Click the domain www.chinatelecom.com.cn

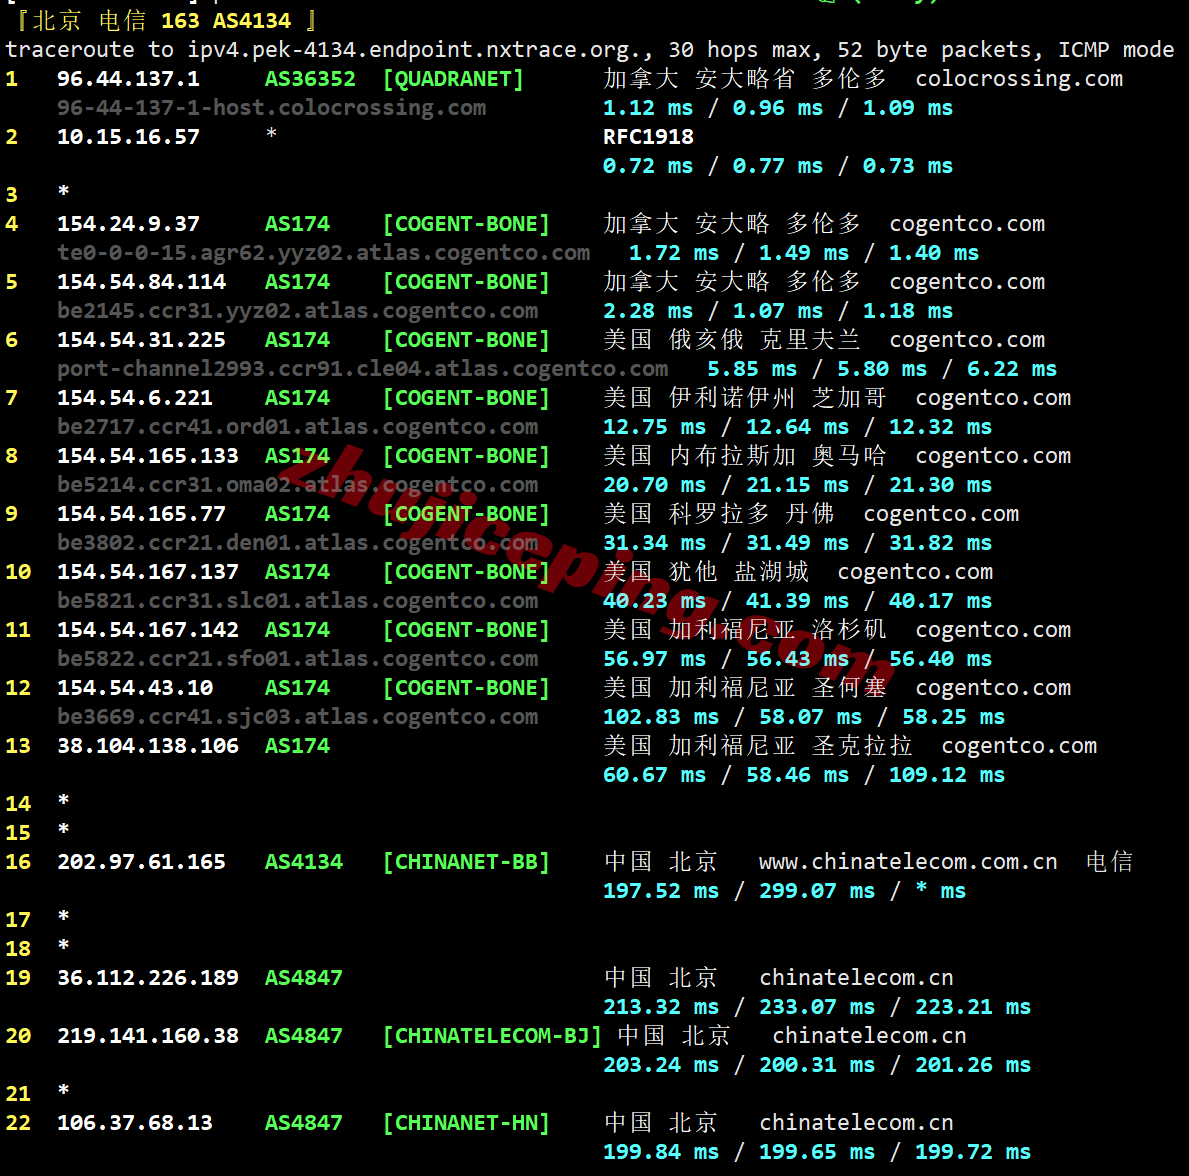pyautogui.click(x=908, y=862)
